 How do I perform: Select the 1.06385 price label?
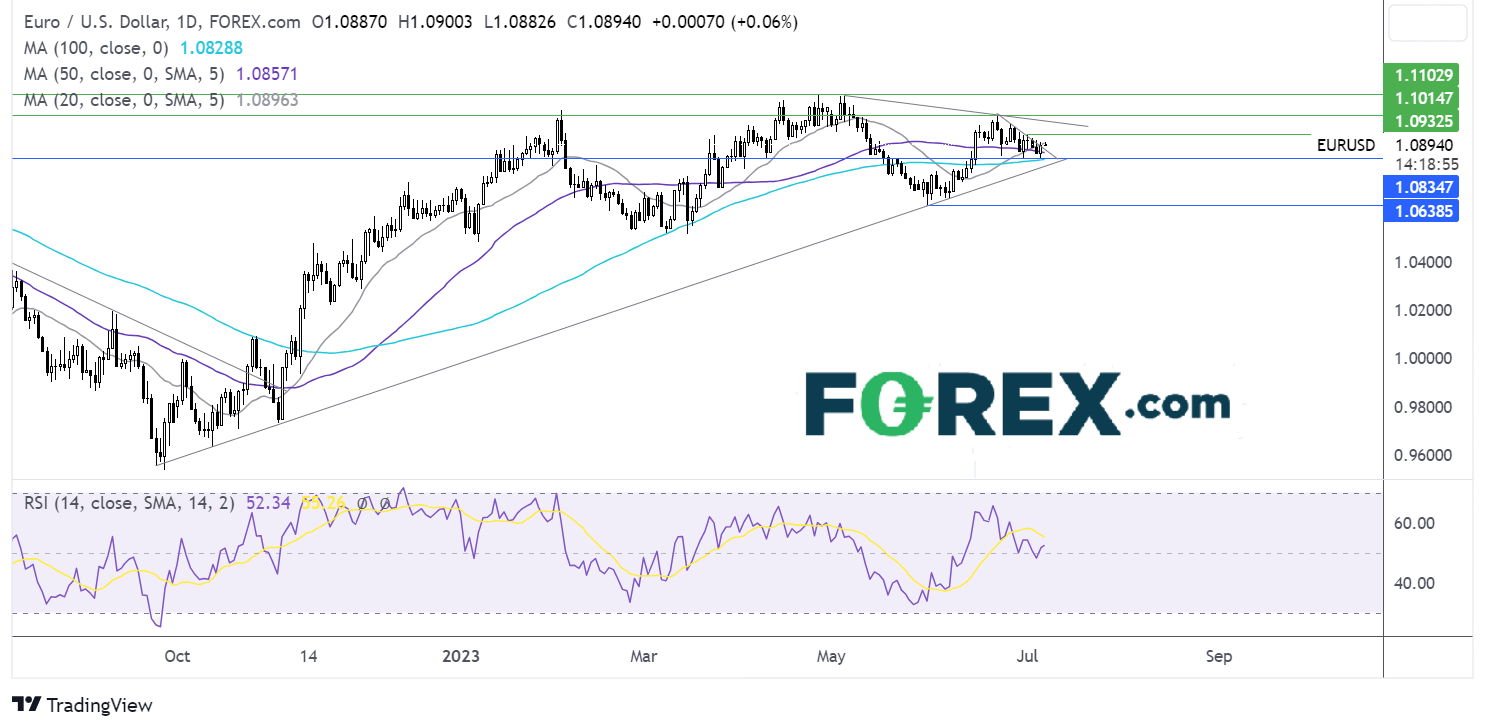click(1424, 210)
